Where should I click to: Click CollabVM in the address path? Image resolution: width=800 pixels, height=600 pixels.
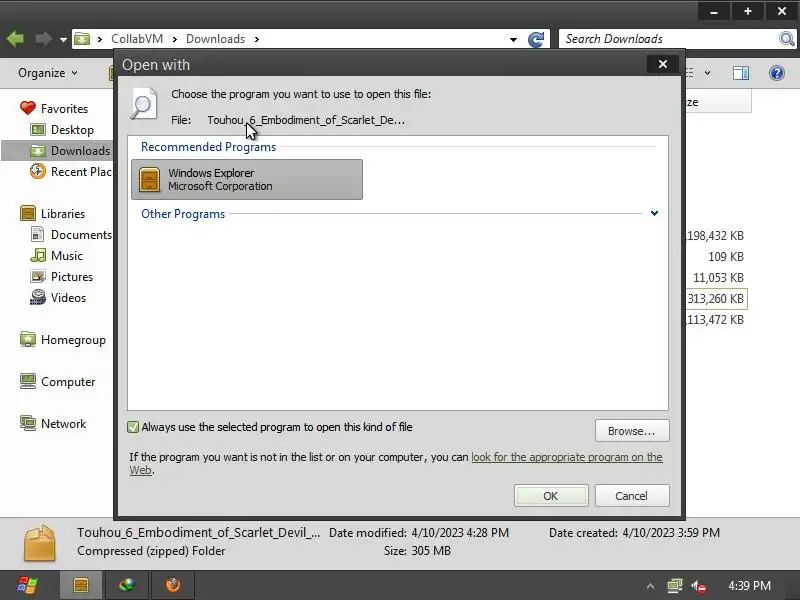pos(137,39)
